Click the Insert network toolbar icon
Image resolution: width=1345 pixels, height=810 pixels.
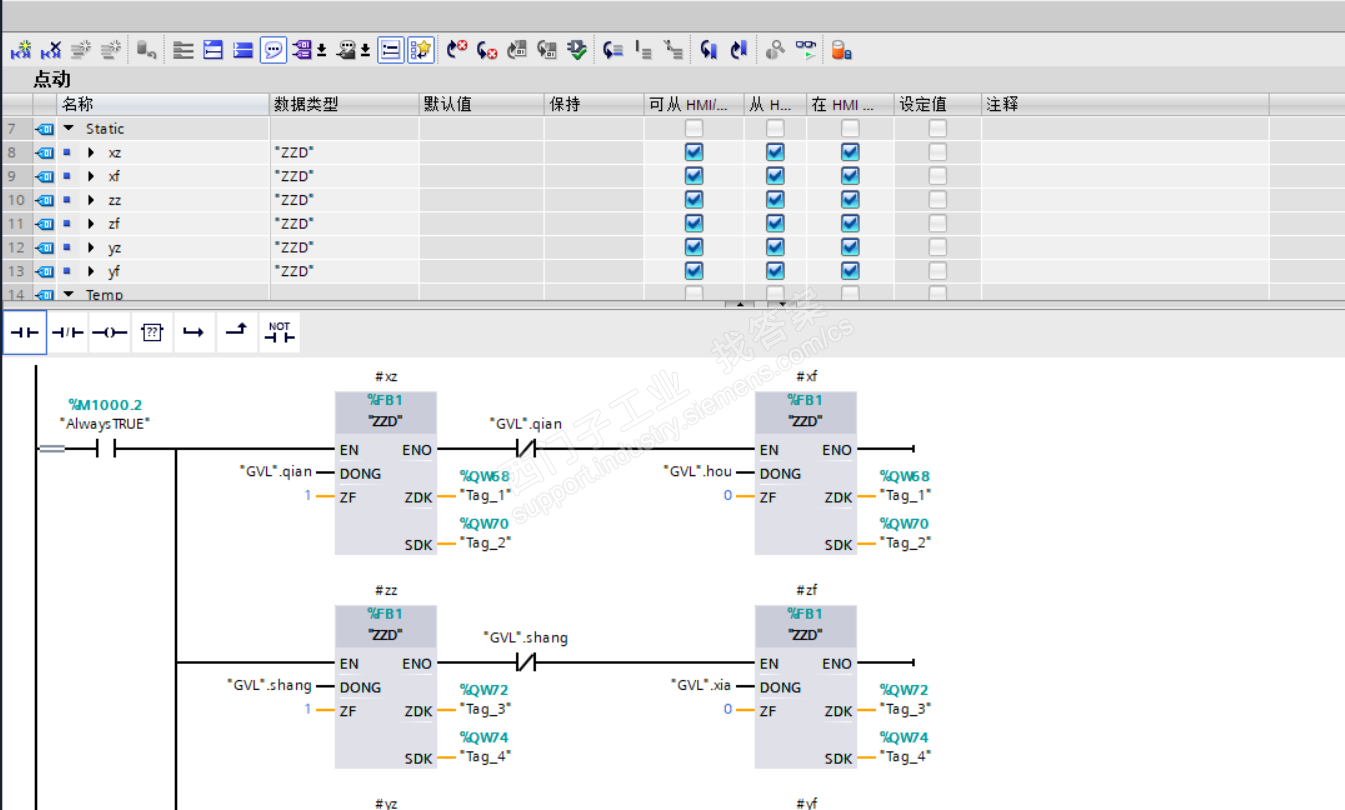tap(21, 49)
